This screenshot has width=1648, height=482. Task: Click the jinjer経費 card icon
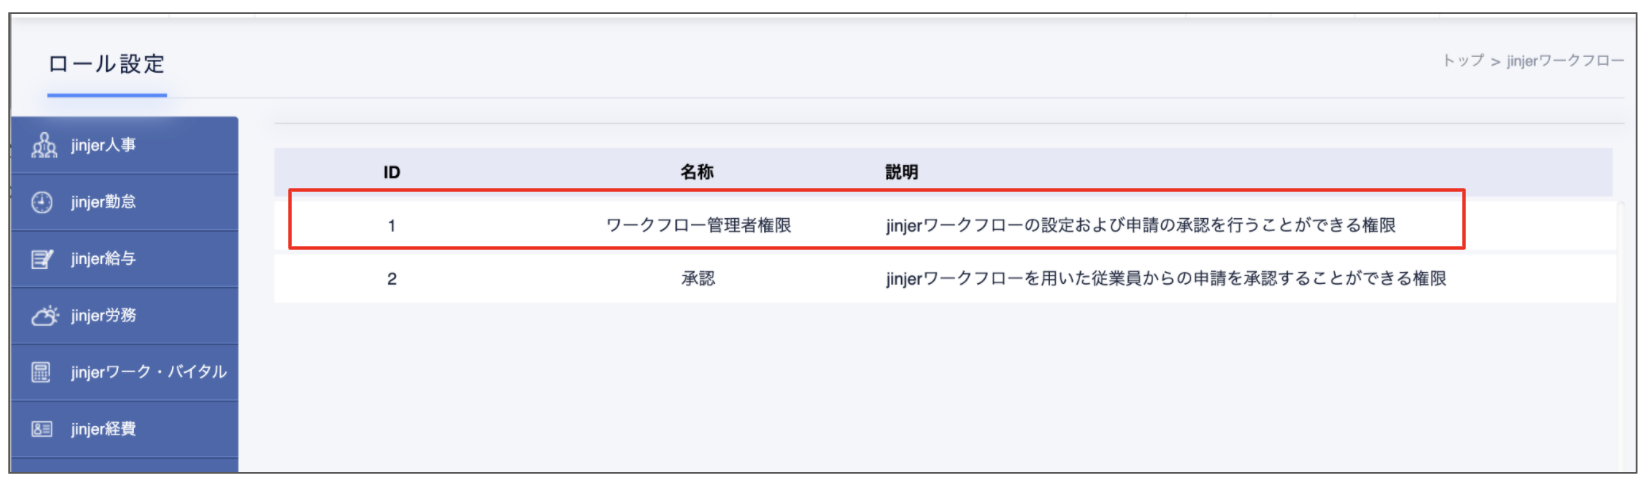tap(41, 429)
